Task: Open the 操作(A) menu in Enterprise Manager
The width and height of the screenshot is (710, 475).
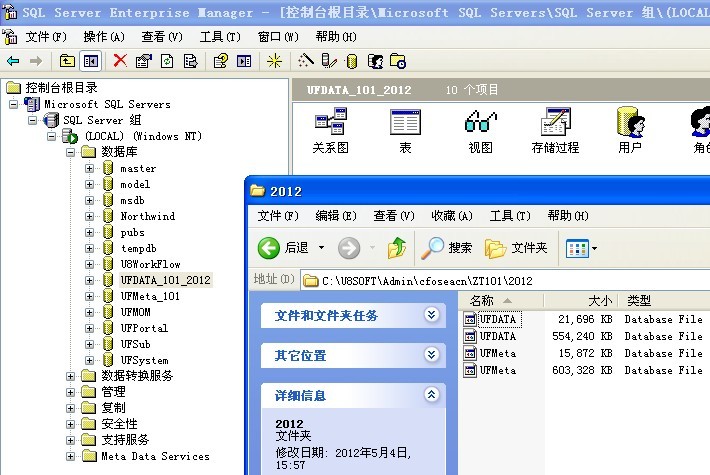Action: (104, 37)
